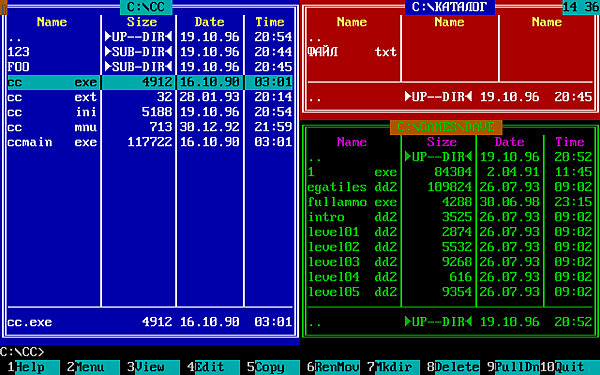
Task: Open the FOO sub-directory
Action: [x=150, y=67]
